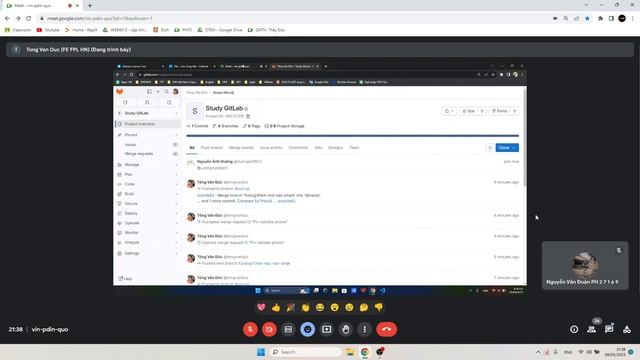
Task: Open Meet more options three-dot menu
Action: [364, 329]
